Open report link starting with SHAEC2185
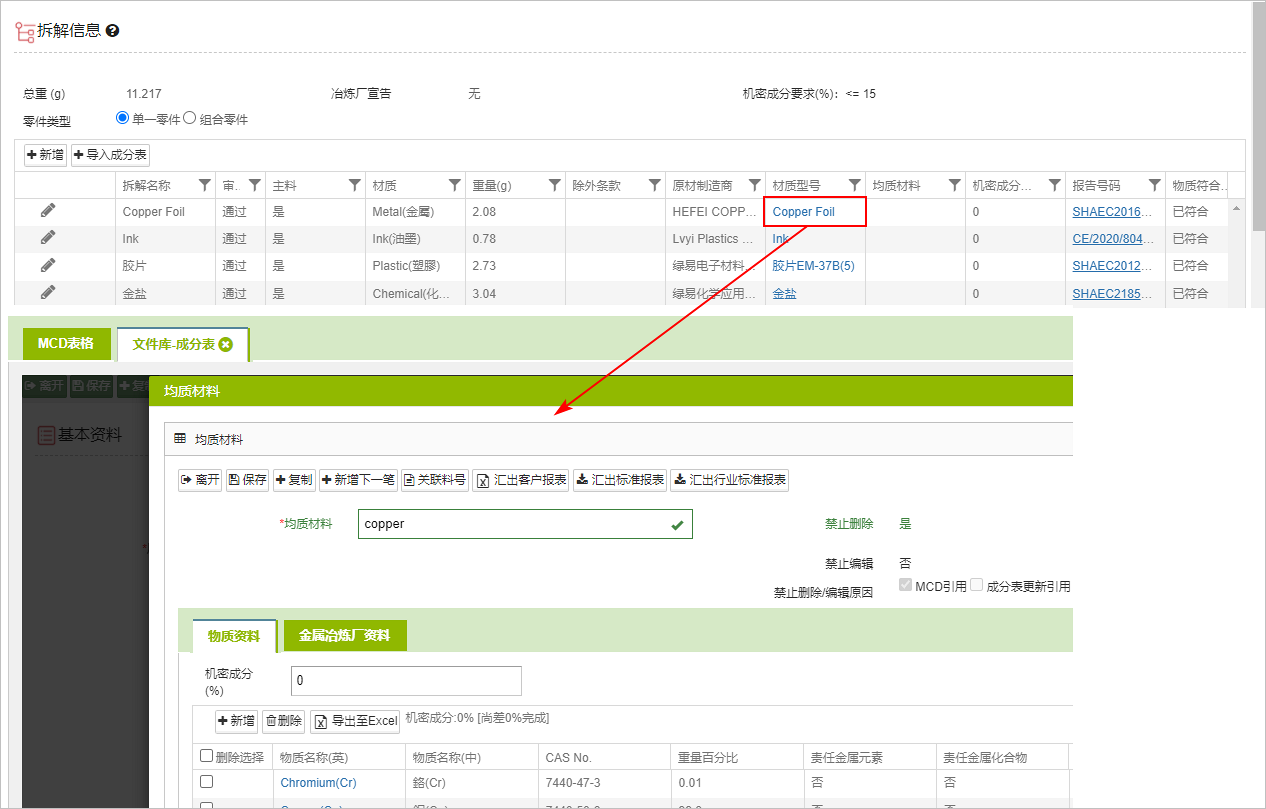The width and height of the screenshot is (1266, 809). click(x=1112, y=293)
